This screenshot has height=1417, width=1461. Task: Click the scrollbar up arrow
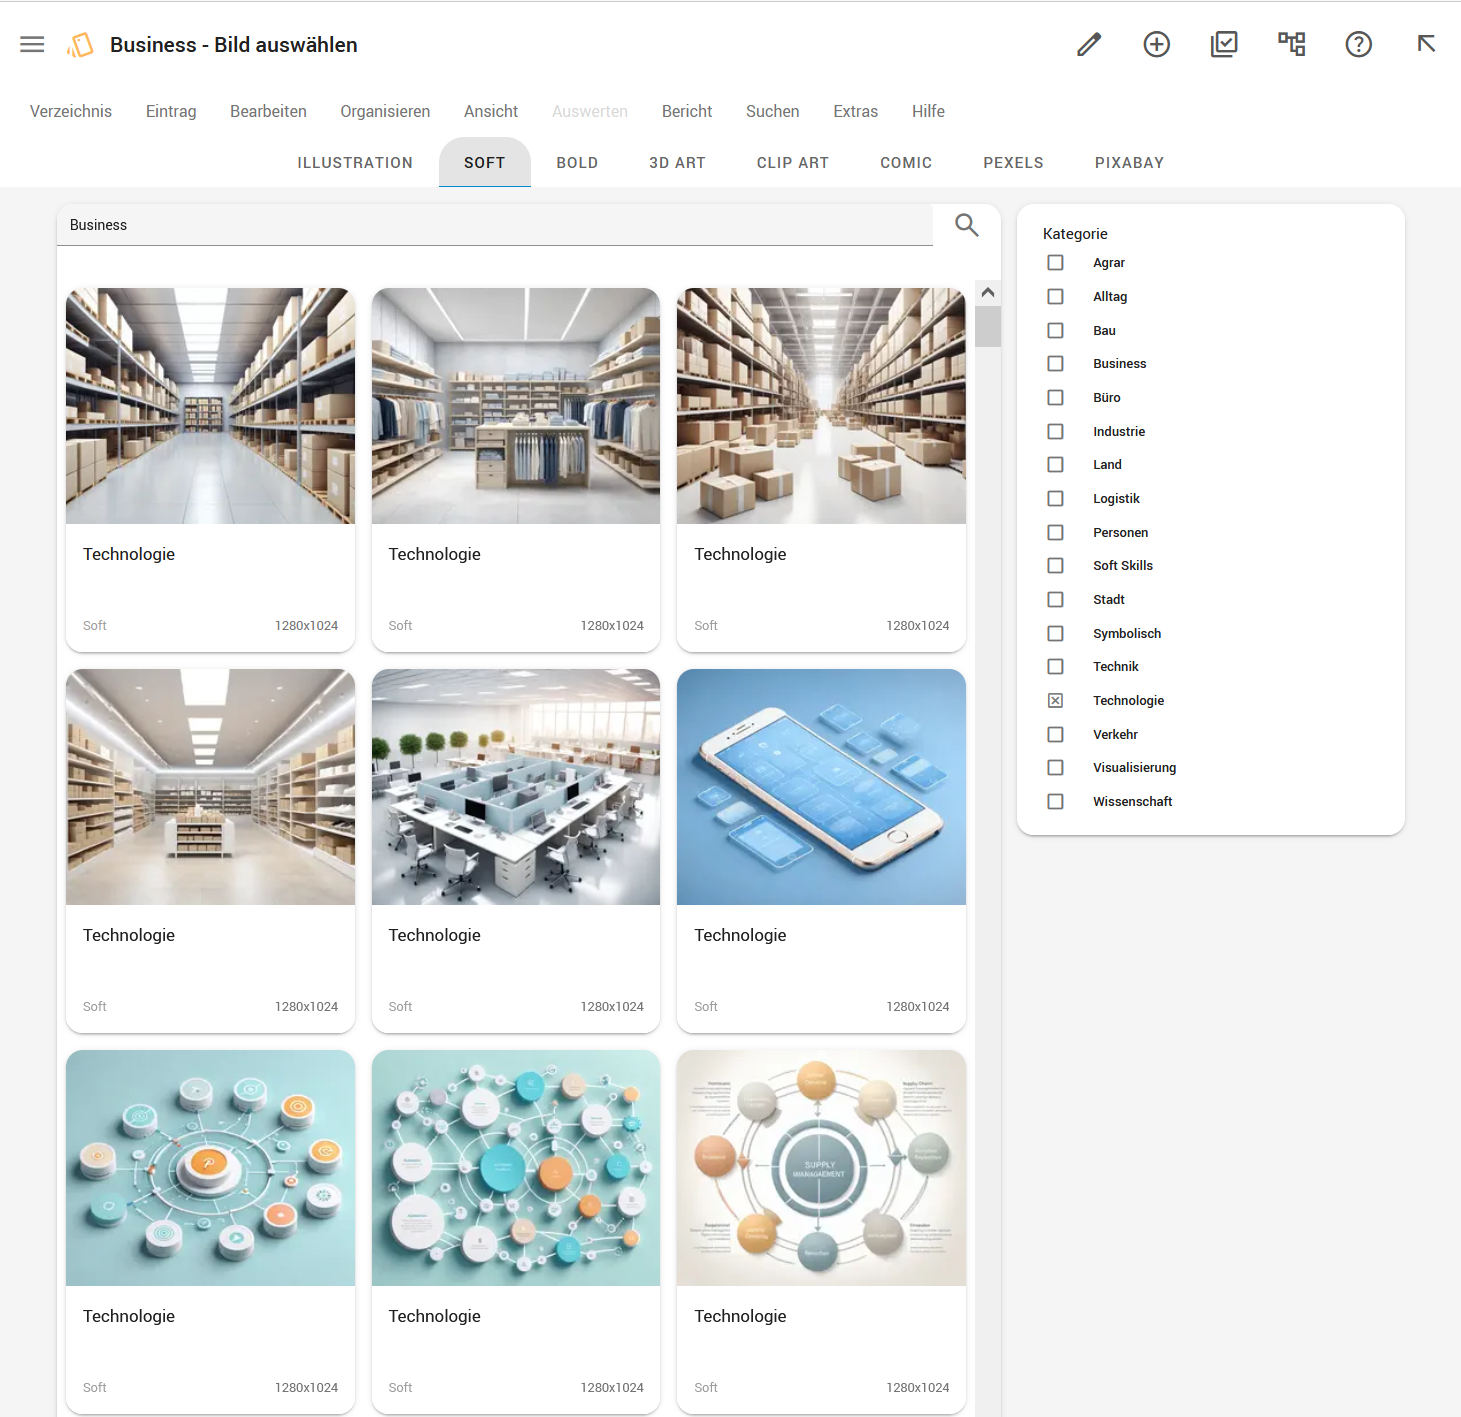point(988,293)
